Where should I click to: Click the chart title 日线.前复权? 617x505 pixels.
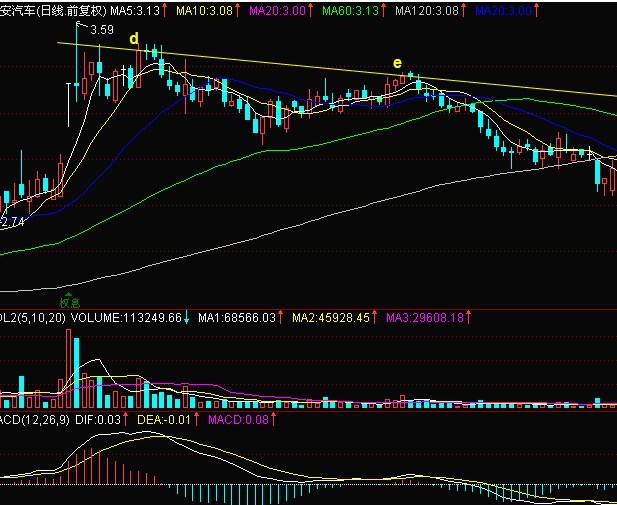pos(73,11)
